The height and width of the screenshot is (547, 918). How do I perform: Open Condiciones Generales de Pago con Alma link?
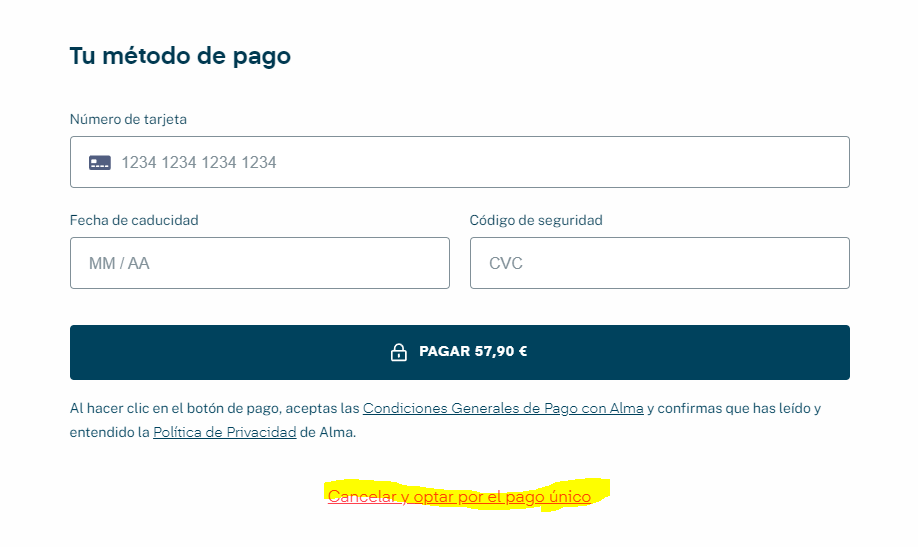[503, 409]
